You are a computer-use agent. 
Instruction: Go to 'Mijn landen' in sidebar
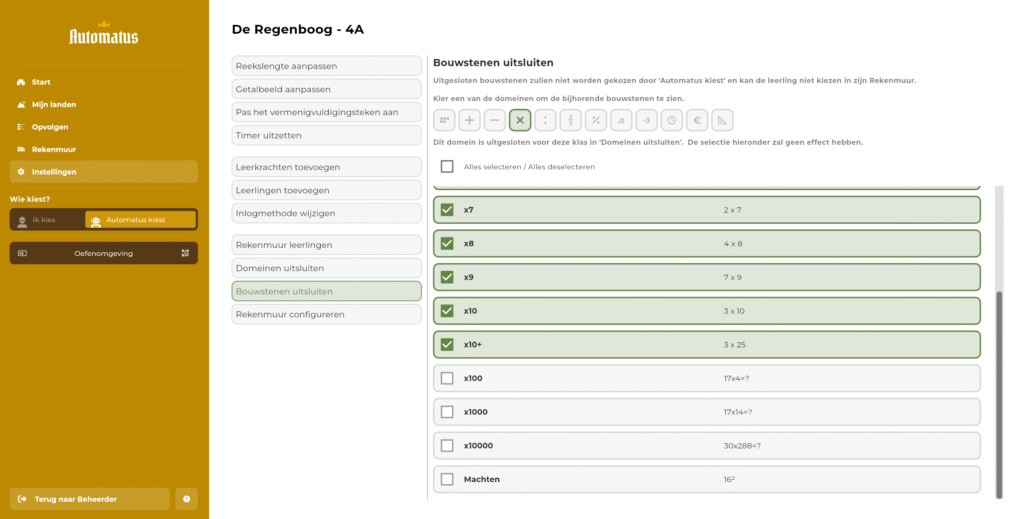click(54, 104)
